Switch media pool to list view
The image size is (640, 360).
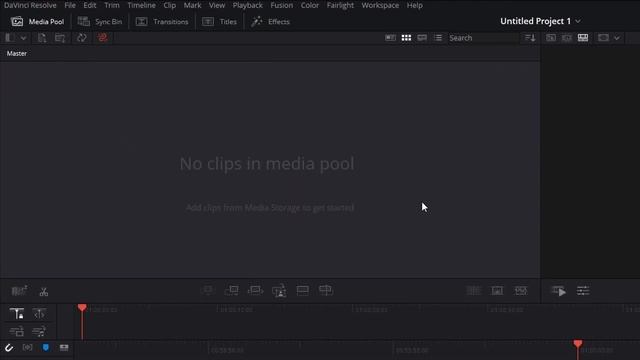pos(438,38)
